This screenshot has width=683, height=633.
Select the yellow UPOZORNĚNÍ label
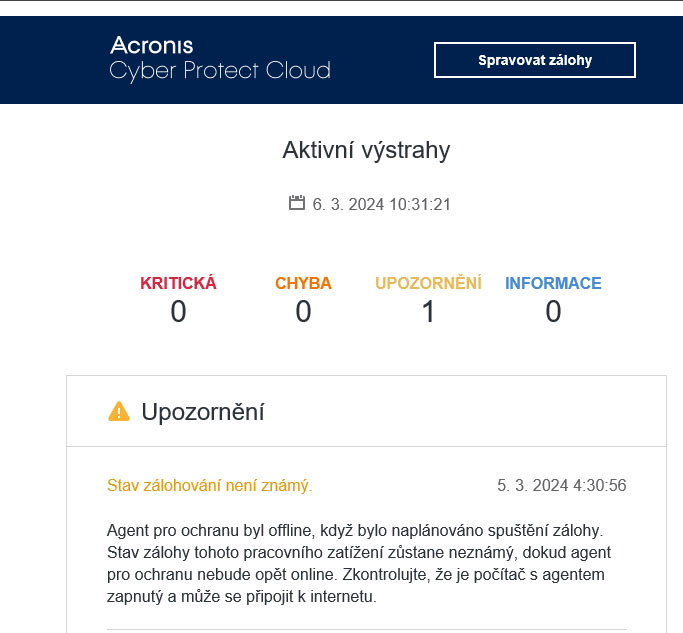[x=428, y=283]
